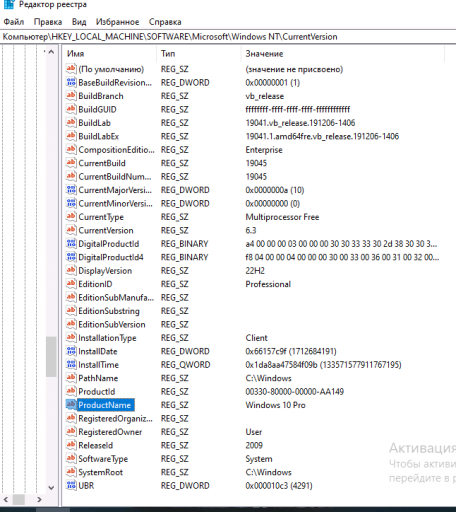Screen dimensions: 456x512
Task: Click the string icon beside CurrentType
Action: pos(71,217)
